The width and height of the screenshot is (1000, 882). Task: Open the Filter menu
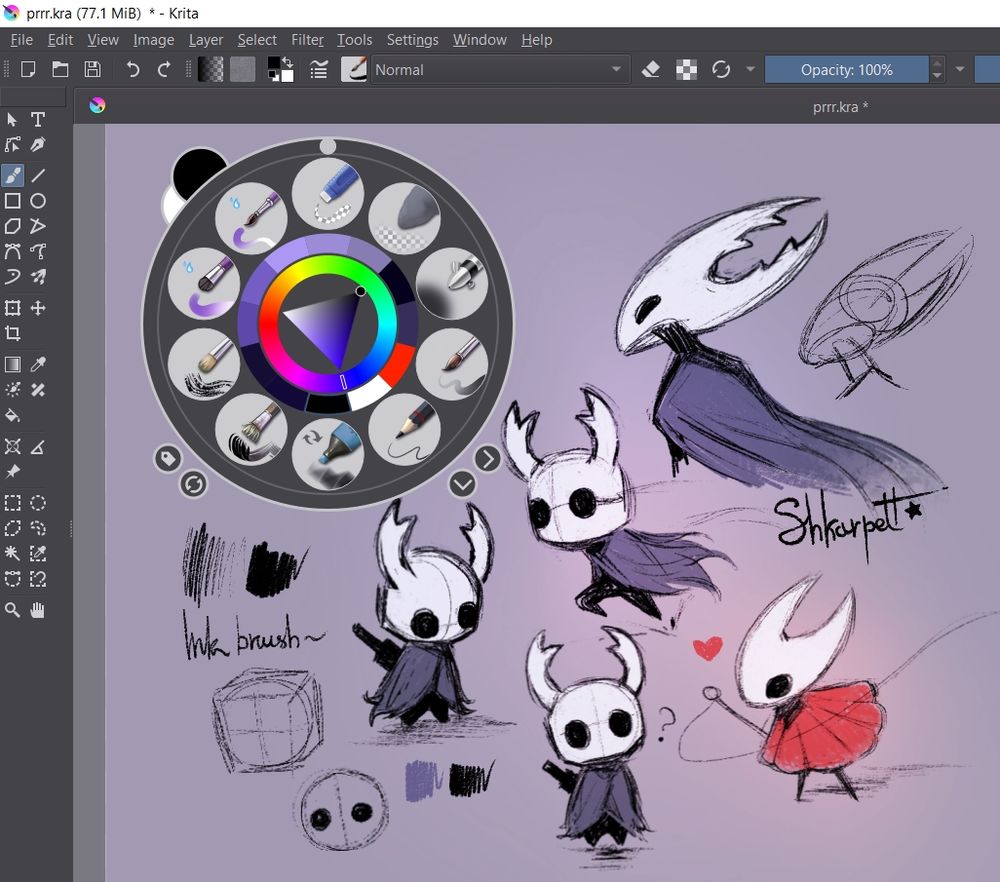pyautogui.click(x=307, y=40)
